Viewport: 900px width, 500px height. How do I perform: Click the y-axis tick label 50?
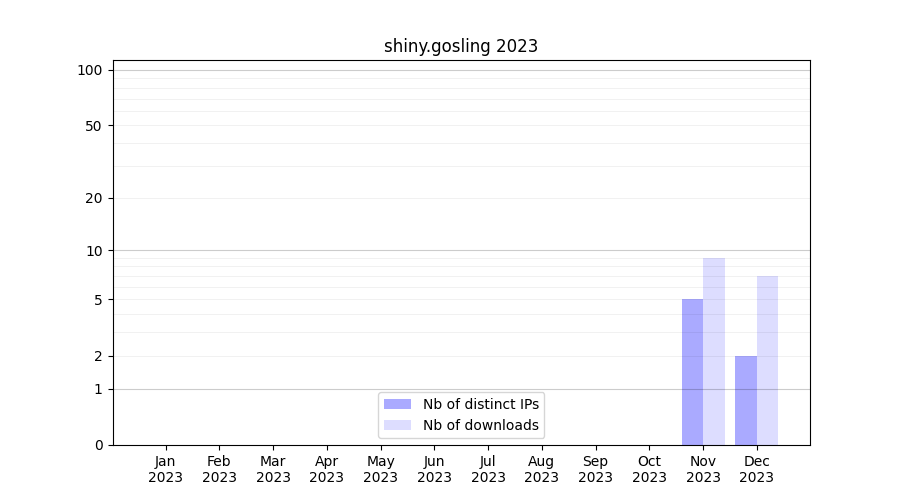coord(94,126)
